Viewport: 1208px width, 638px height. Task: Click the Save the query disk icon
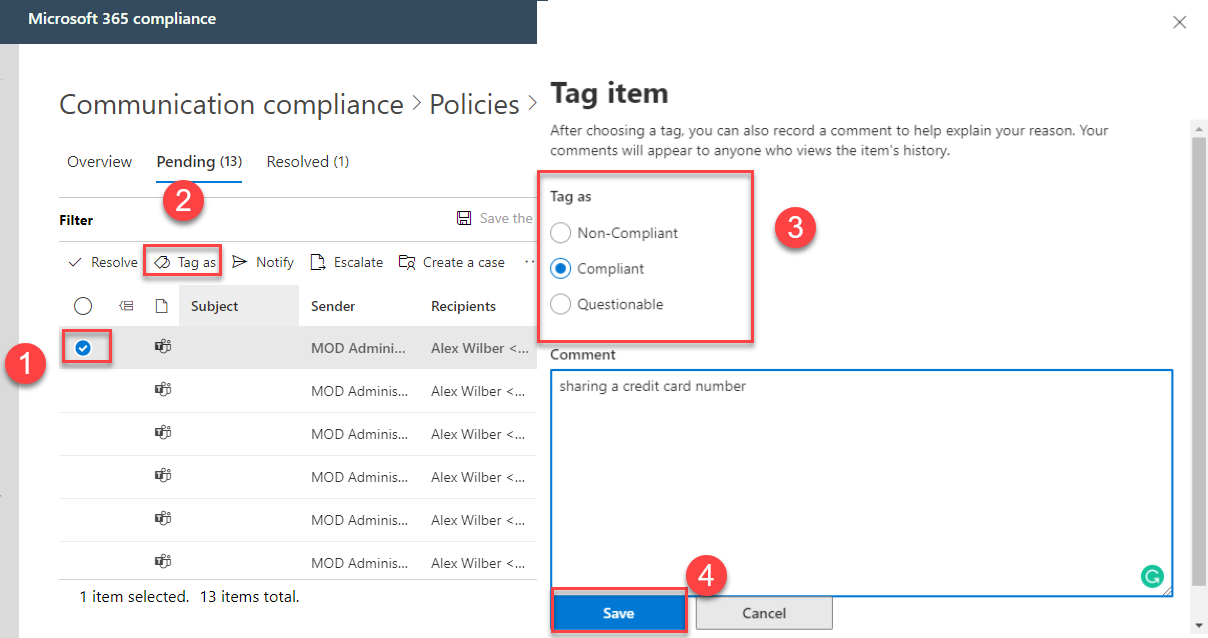click(x=464, y=218)
